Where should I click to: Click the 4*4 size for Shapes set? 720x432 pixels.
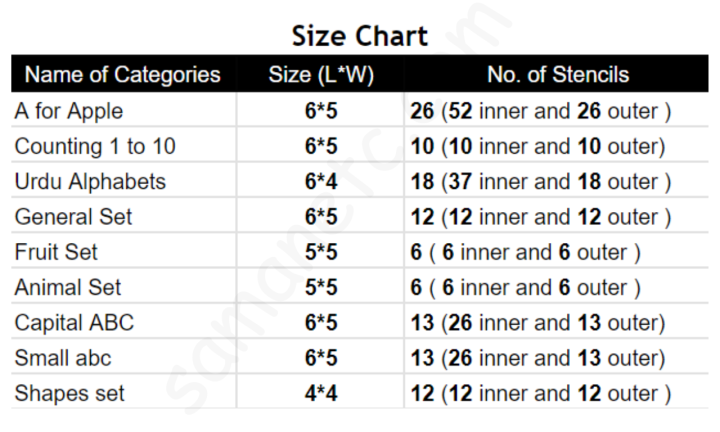[x=321, y=393]
